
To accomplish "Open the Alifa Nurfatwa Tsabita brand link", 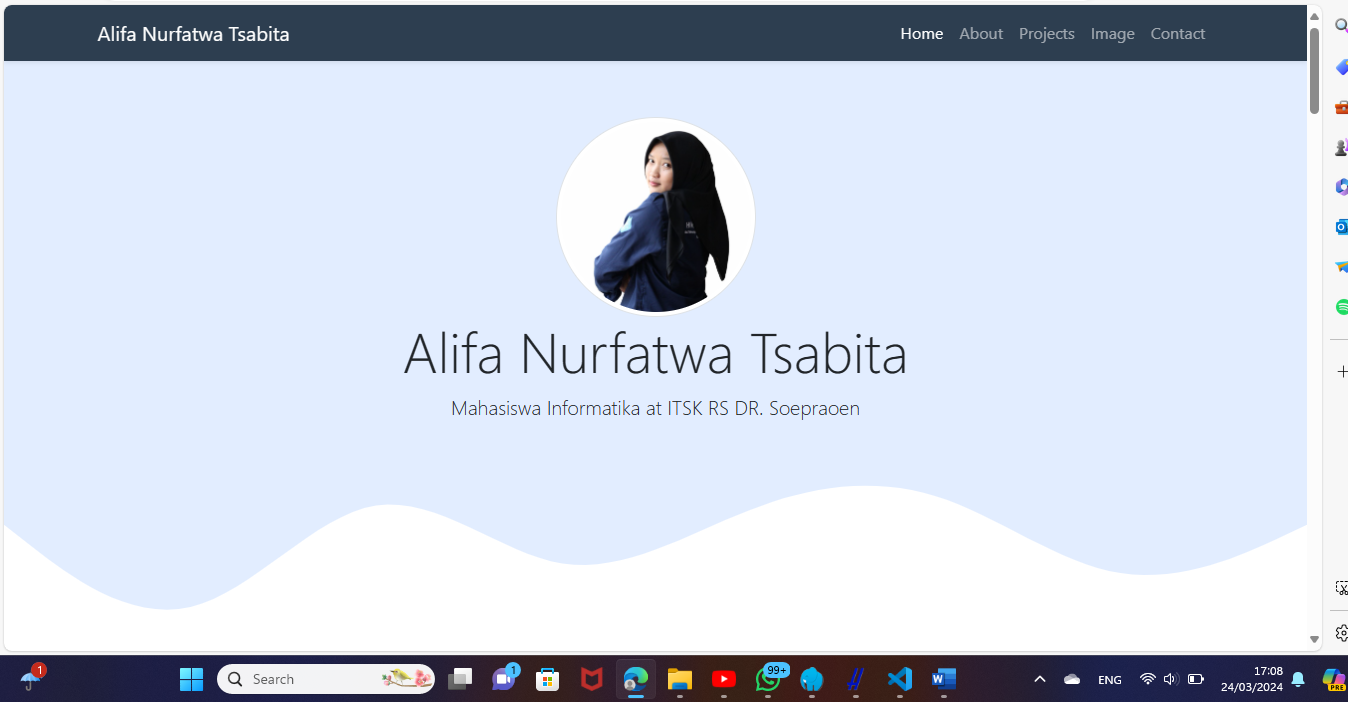I will [x=193, y=33].
